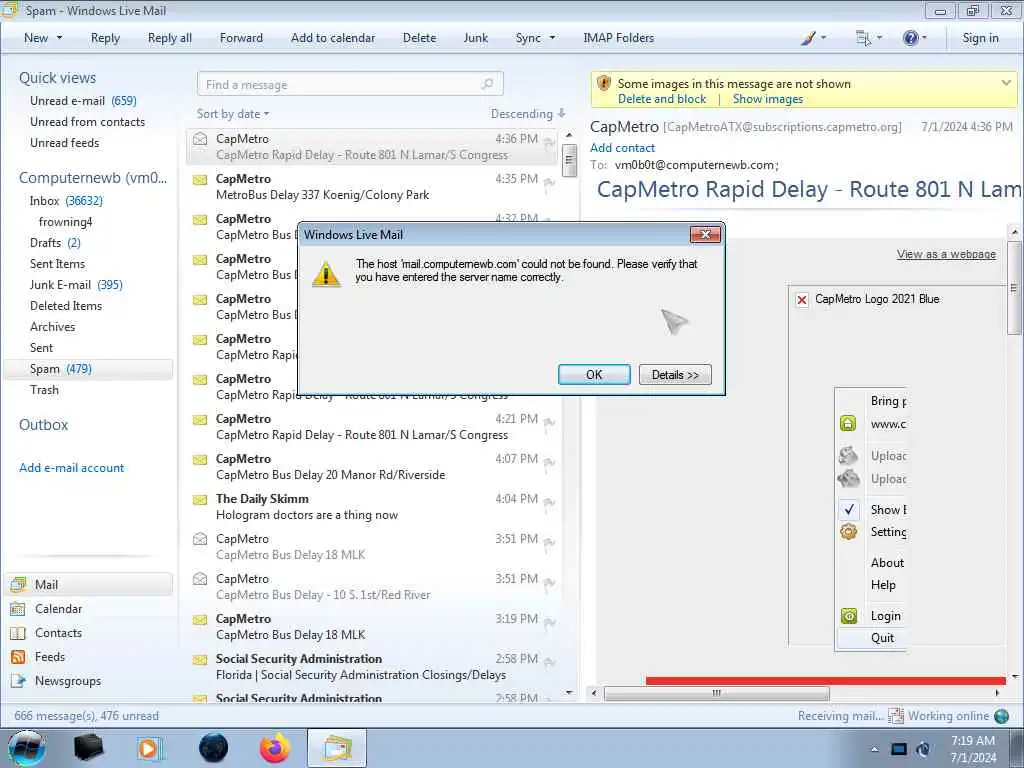Click Quit in the popup menu
This screenshot has width=1024, height=768.
[882, 638]
